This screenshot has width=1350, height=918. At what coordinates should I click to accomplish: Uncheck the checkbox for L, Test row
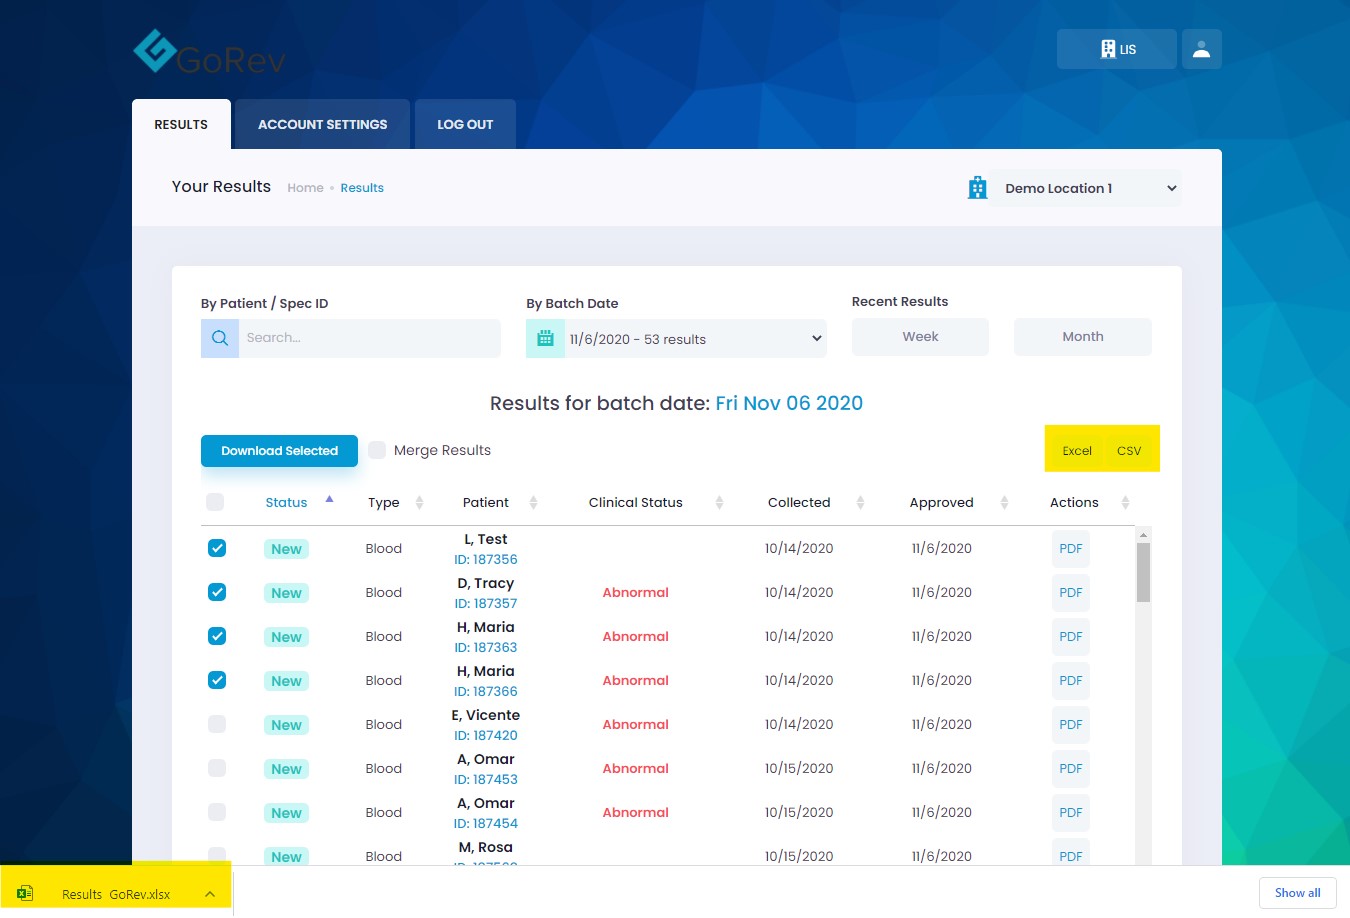click(x=217, y=548)
